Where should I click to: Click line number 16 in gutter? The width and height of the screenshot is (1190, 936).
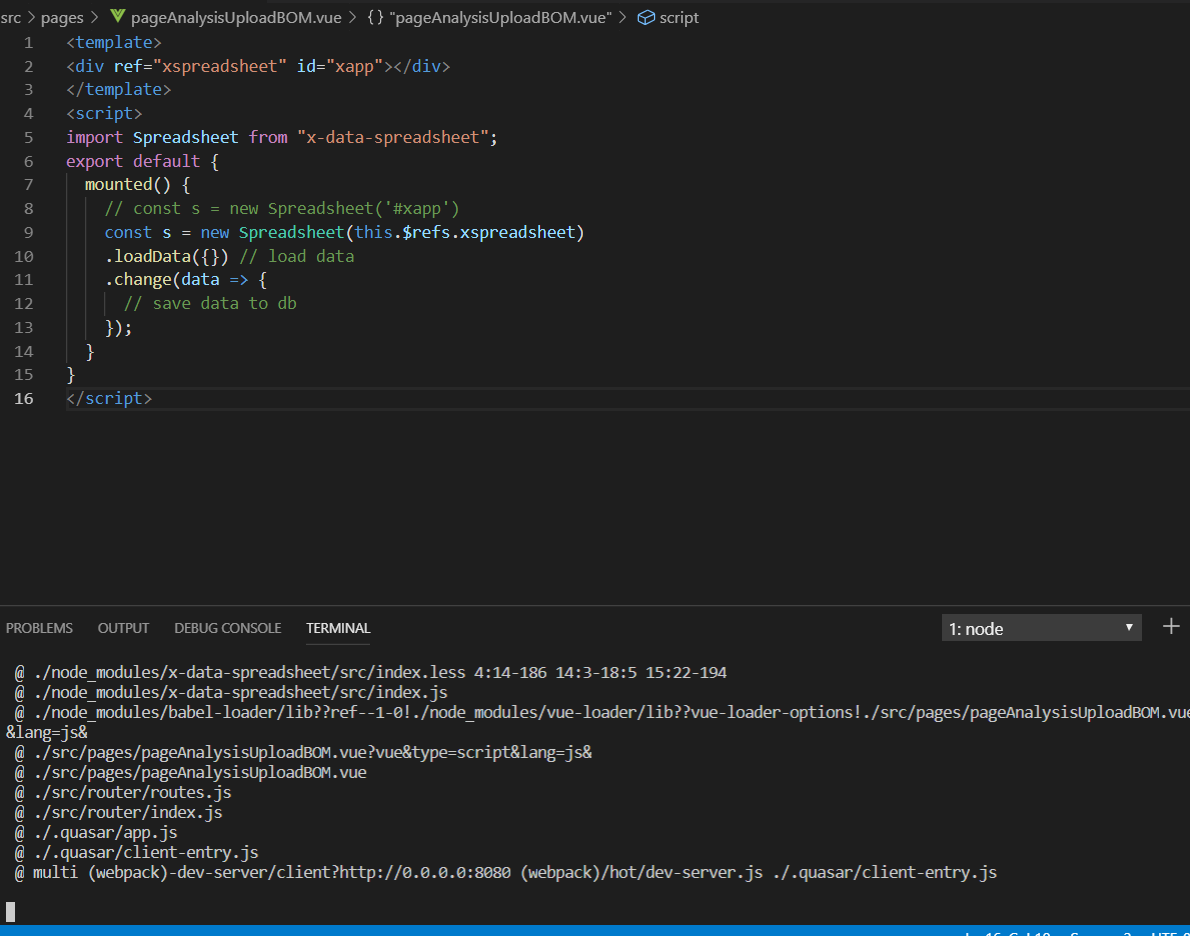click(24, 398)
